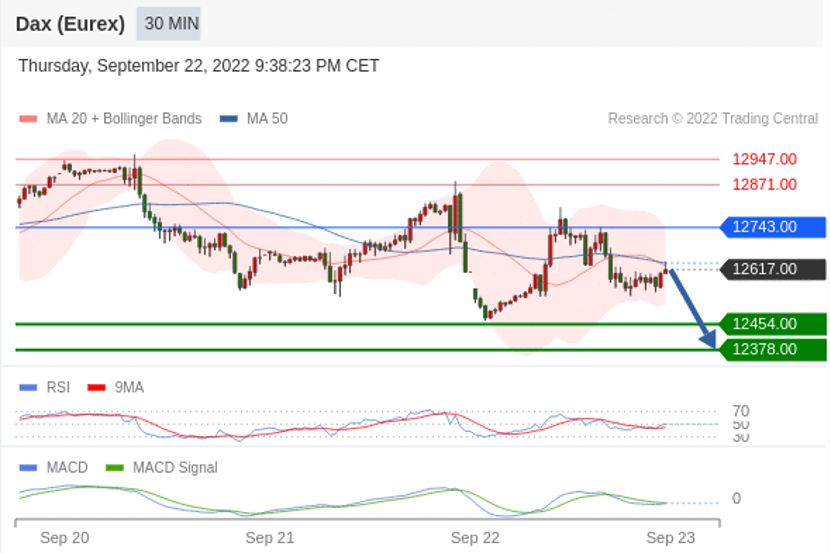Viewport: 830px width, 553px height.
Task: Click the 9MA legend label
Action: point(129,387)
